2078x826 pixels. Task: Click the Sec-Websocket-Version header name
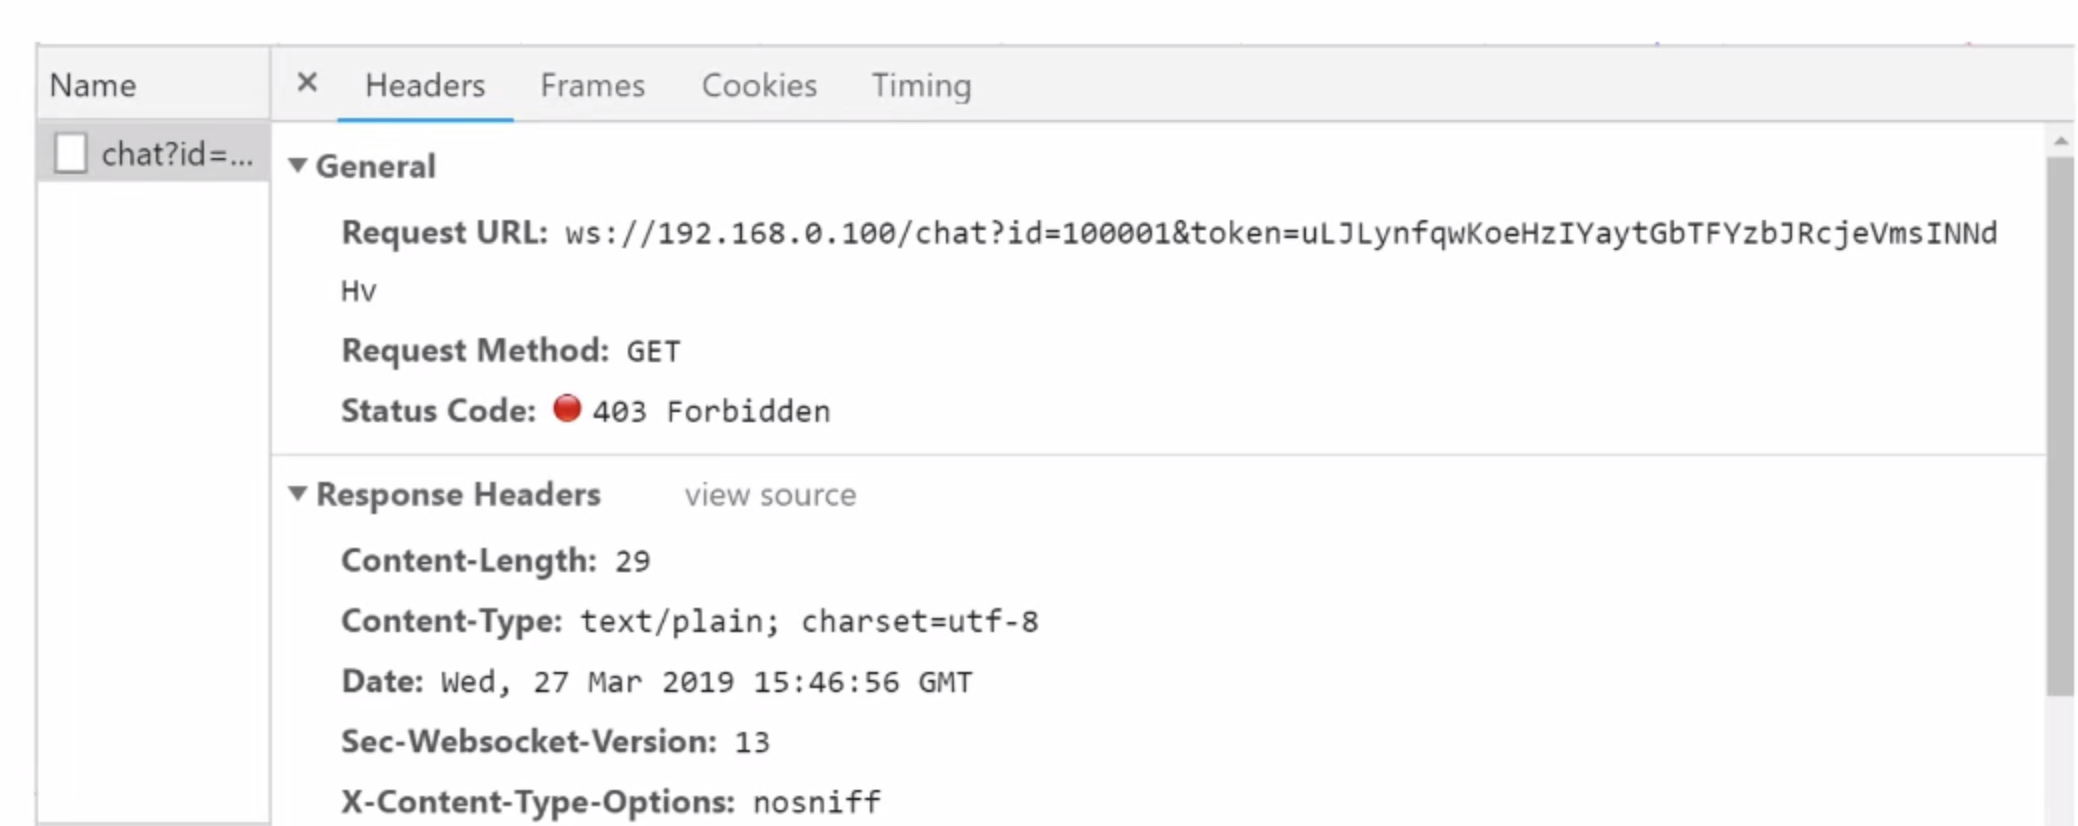click(x=529, y=742)
